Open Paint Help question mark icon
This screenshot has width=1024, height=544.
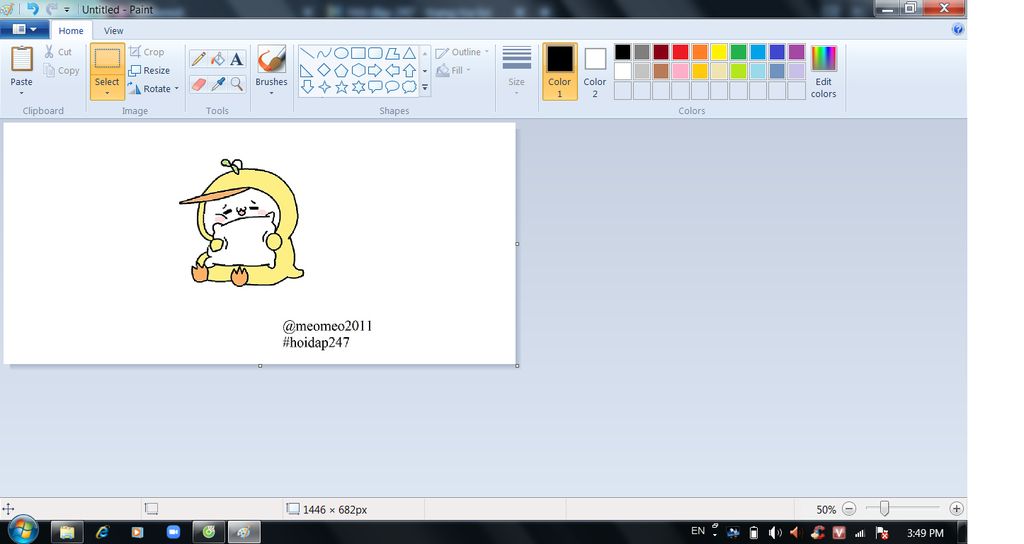tap(957, 29)
